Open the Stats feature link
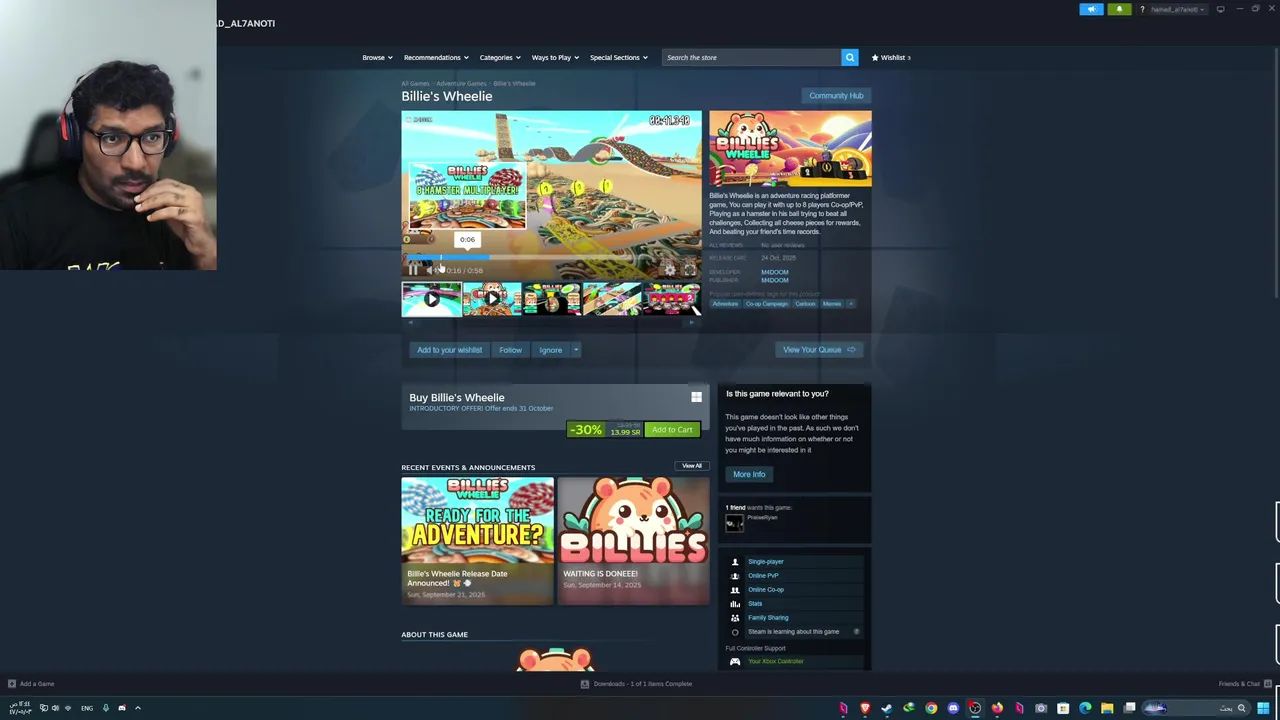Screen dimensions: 1280x720 [x=755, y=604]
